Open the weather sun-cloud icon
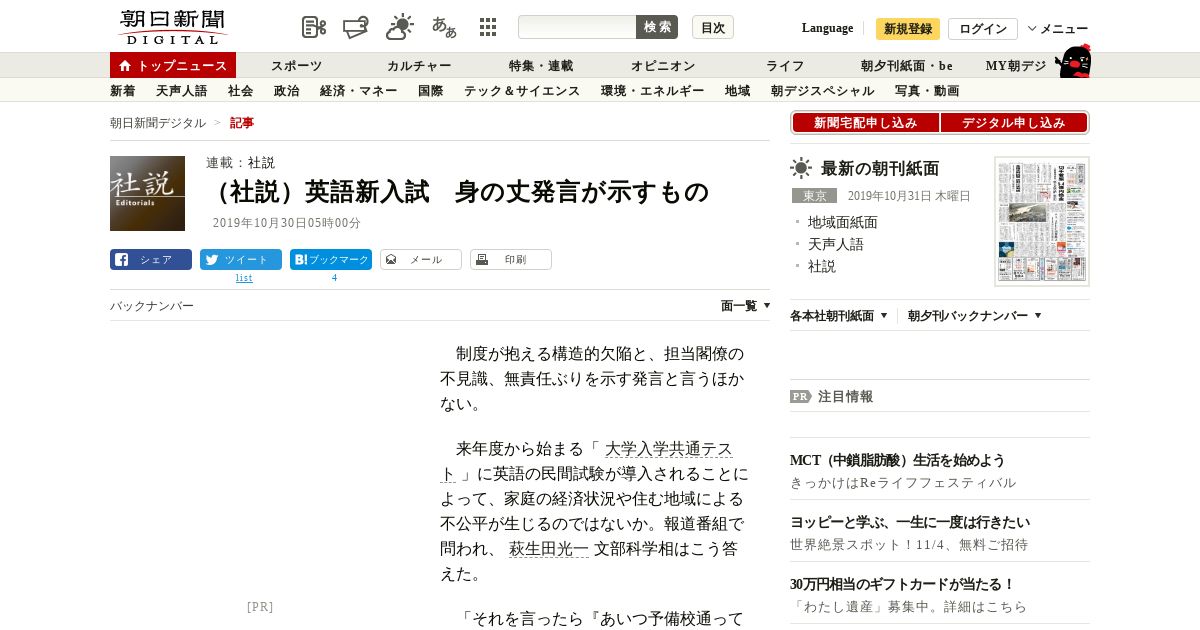The height and width of the screenshot is (630, 1200). coord(400,27)
